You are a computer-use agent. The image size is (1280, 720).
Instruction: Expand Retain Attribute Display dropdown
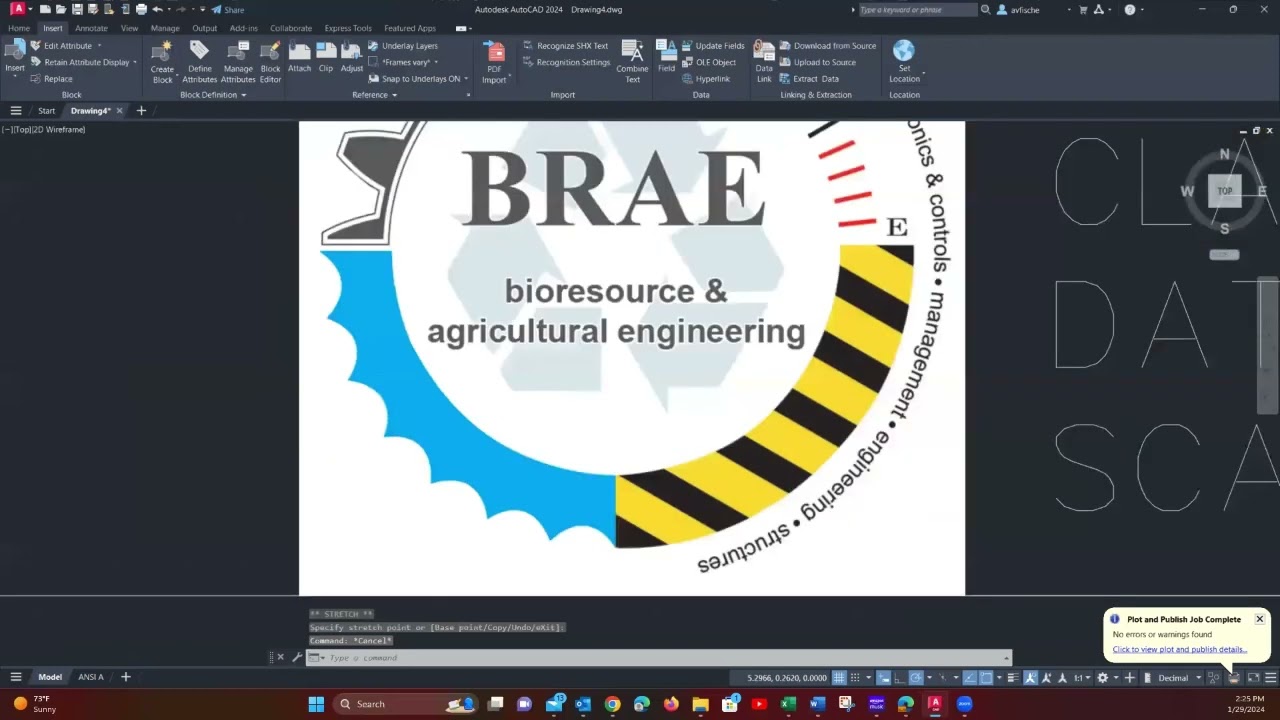coord(135,62)
